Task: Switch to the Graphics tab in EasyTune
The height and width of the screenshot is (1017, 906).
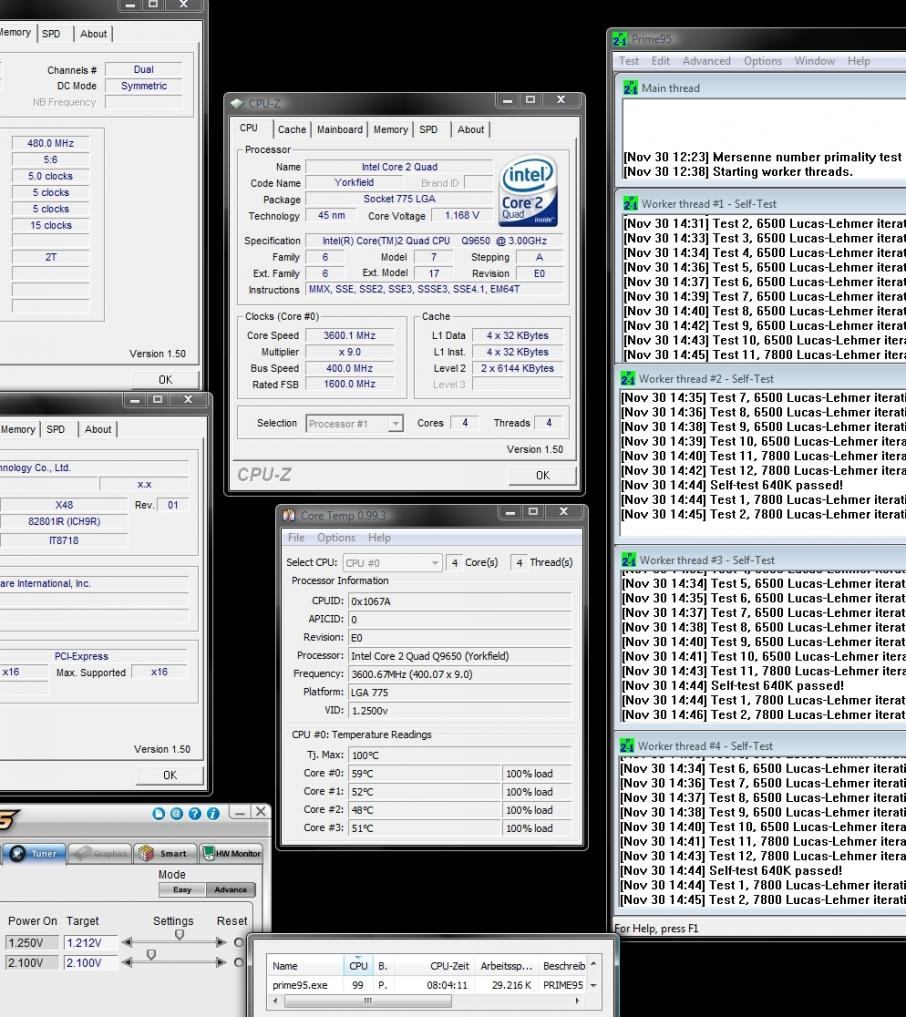Action: (99, 854)
